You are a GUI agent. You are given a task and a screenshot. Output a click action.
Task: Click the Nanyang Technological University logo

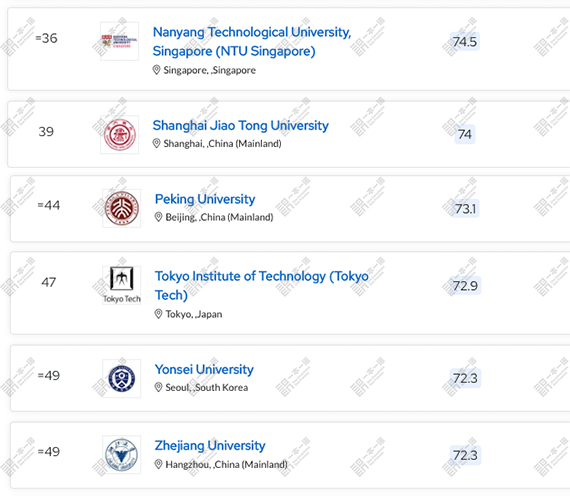coord(120,41)
